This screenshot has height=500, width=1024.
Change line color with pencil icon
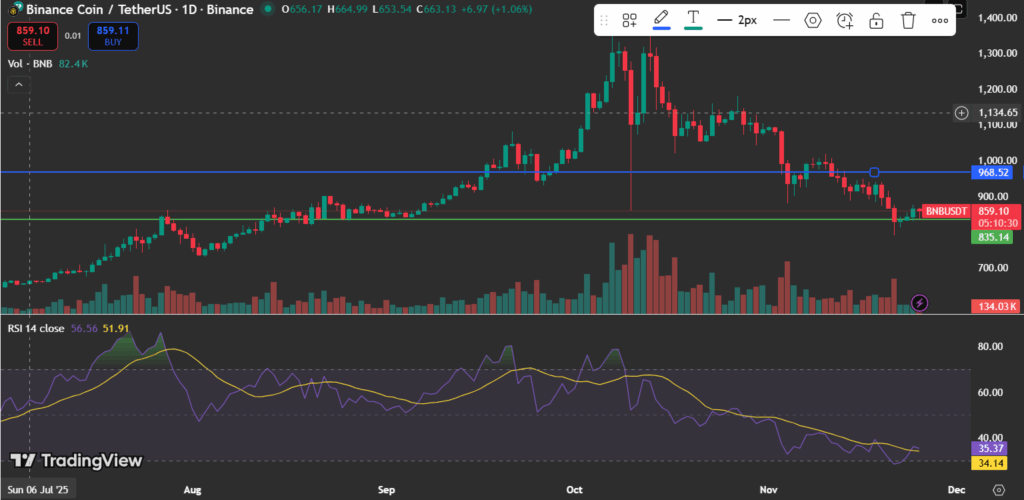662,19
